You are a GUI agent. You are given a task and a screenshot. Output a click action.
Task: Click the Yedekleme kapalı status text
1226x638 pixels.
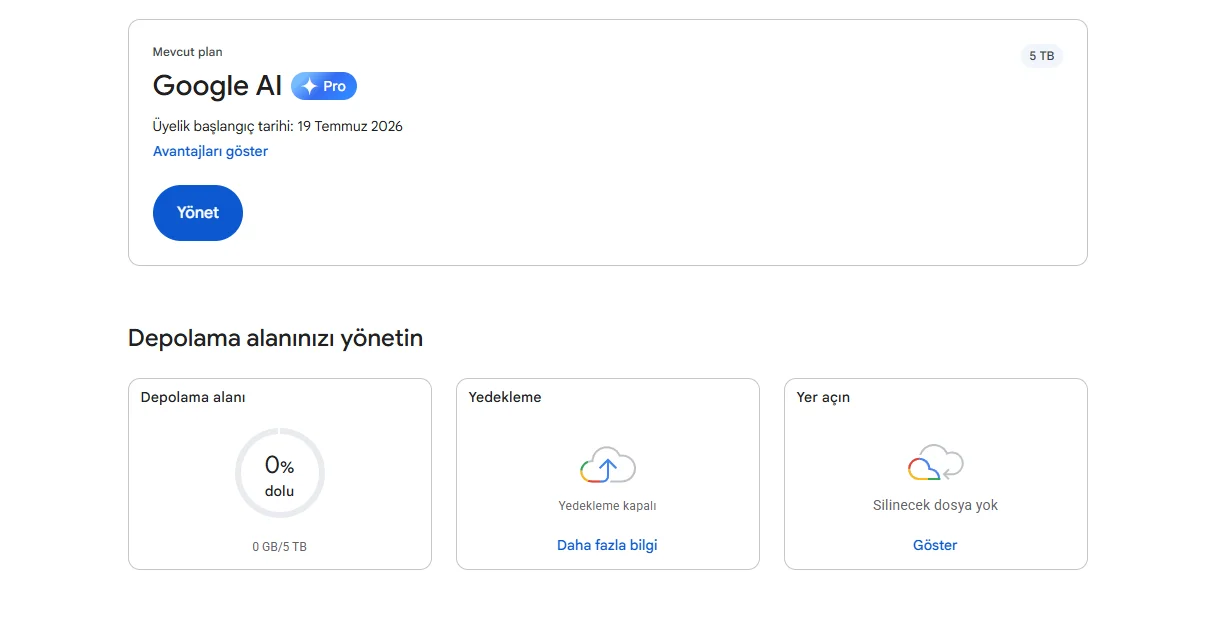pos(607,506)
